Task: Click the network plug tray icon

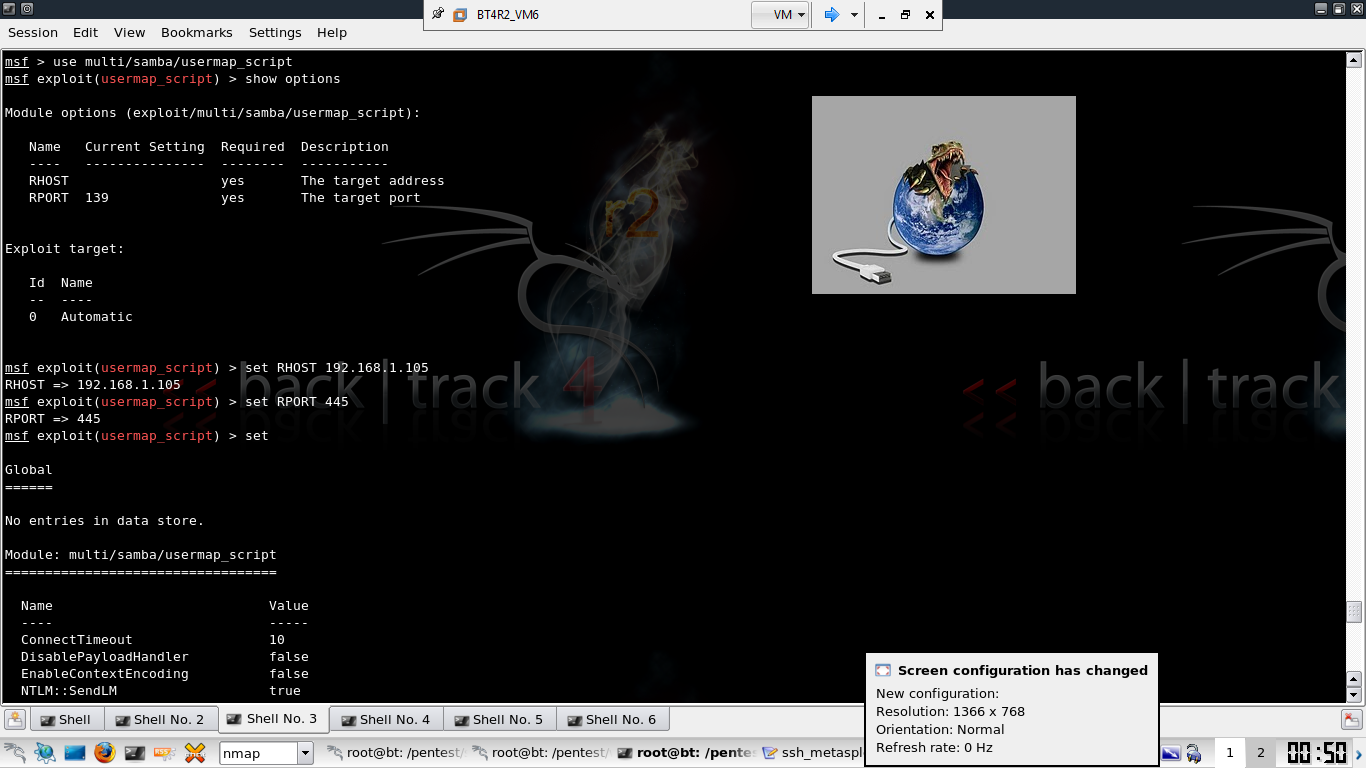Action: [1194, 753]
